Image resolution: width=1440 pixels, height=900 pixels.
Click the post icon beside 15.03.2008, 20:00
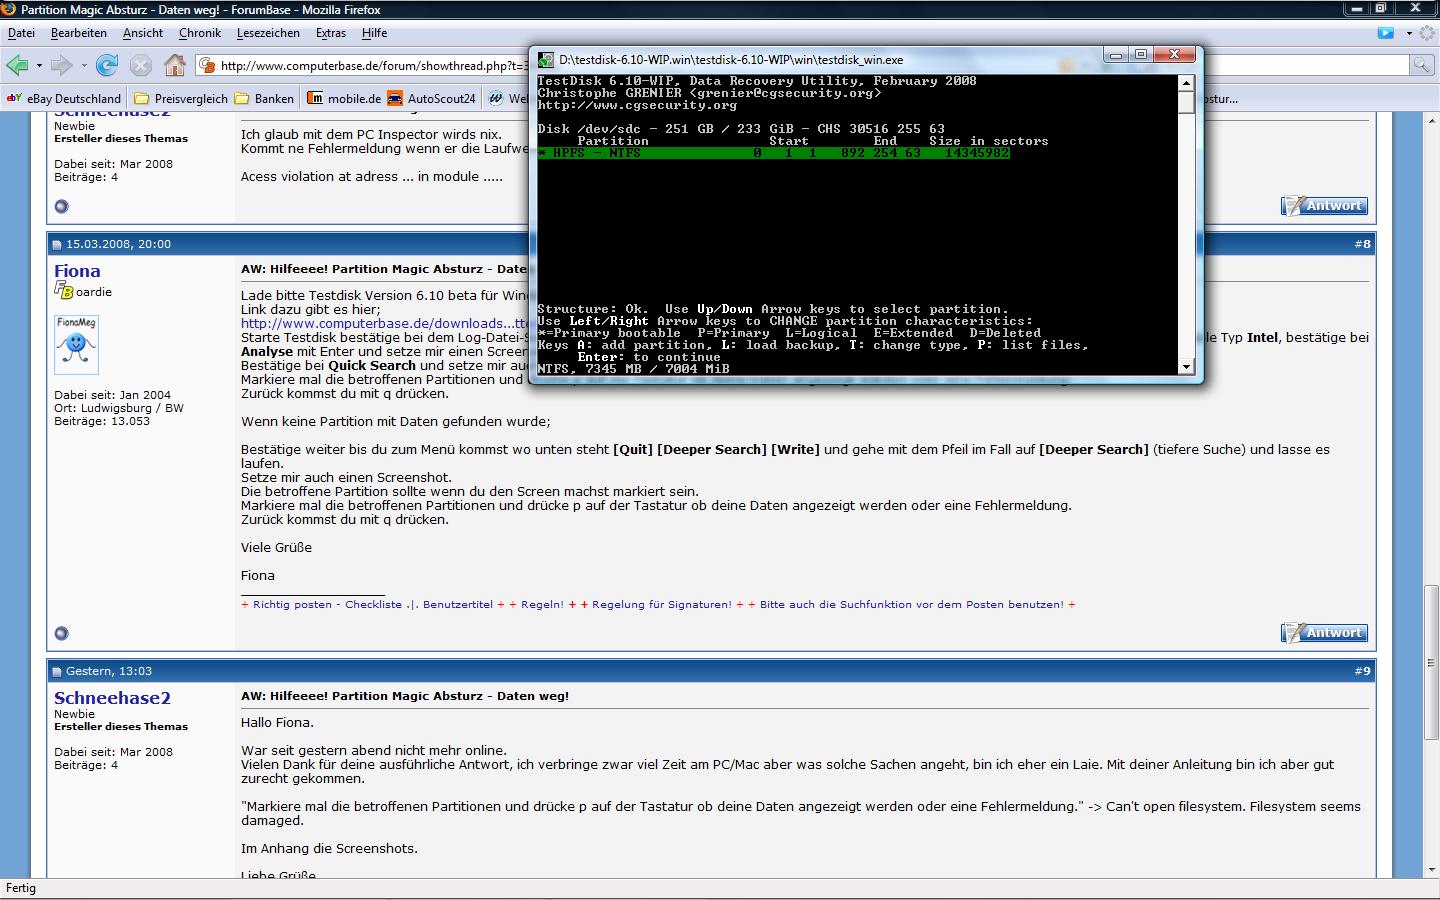[56, 244]
